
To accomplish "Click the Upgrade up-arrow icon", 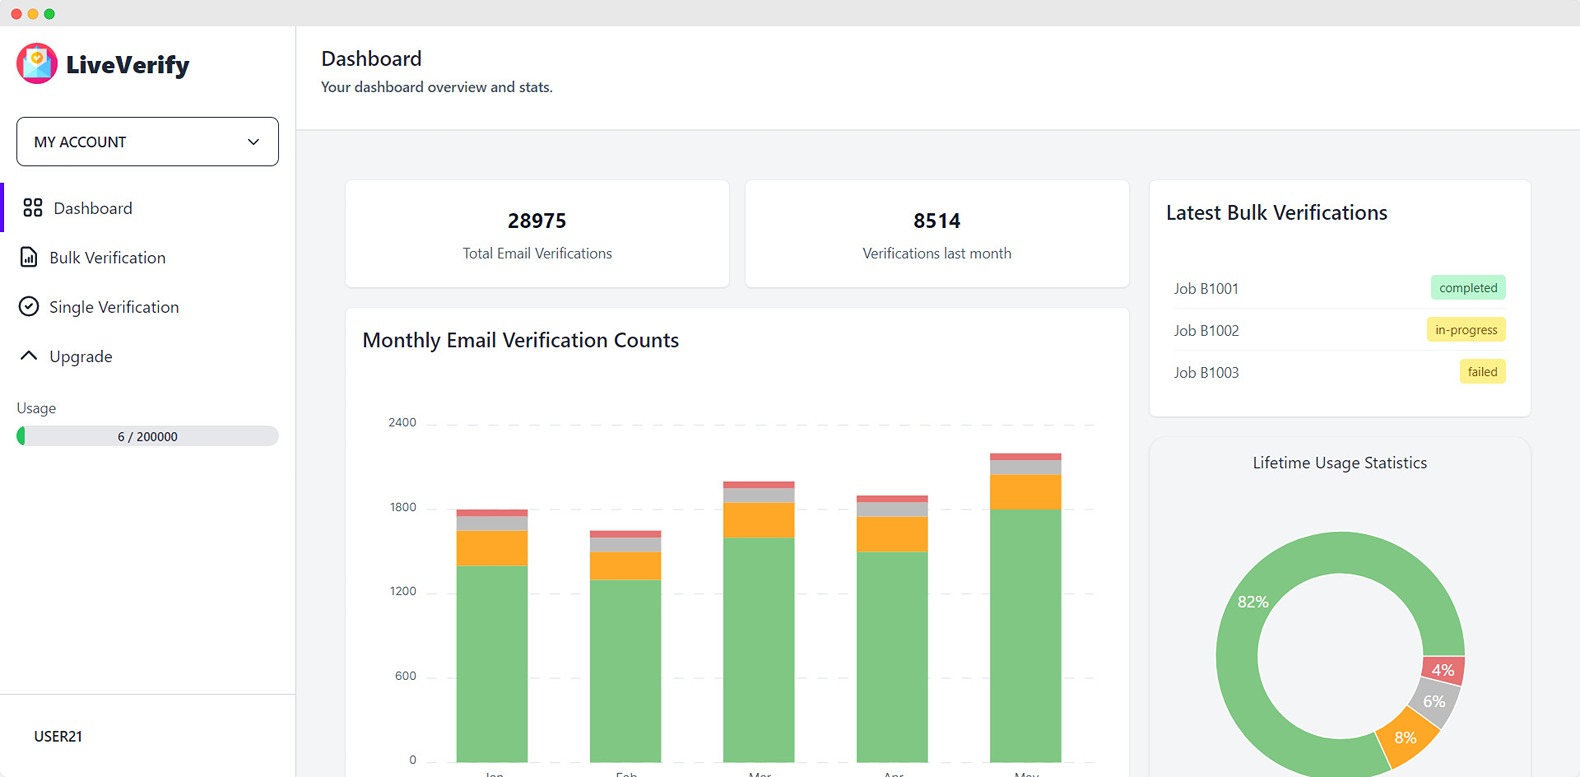I will click(29, 356).
